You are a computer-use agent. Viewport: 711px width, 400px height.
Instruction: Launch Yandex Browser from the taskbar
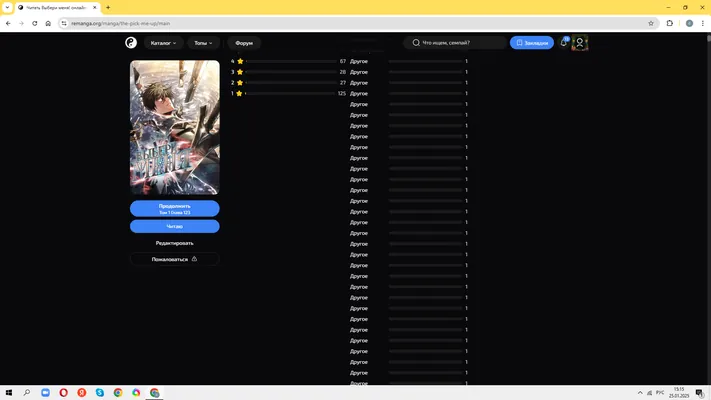(x=82, y=393)
